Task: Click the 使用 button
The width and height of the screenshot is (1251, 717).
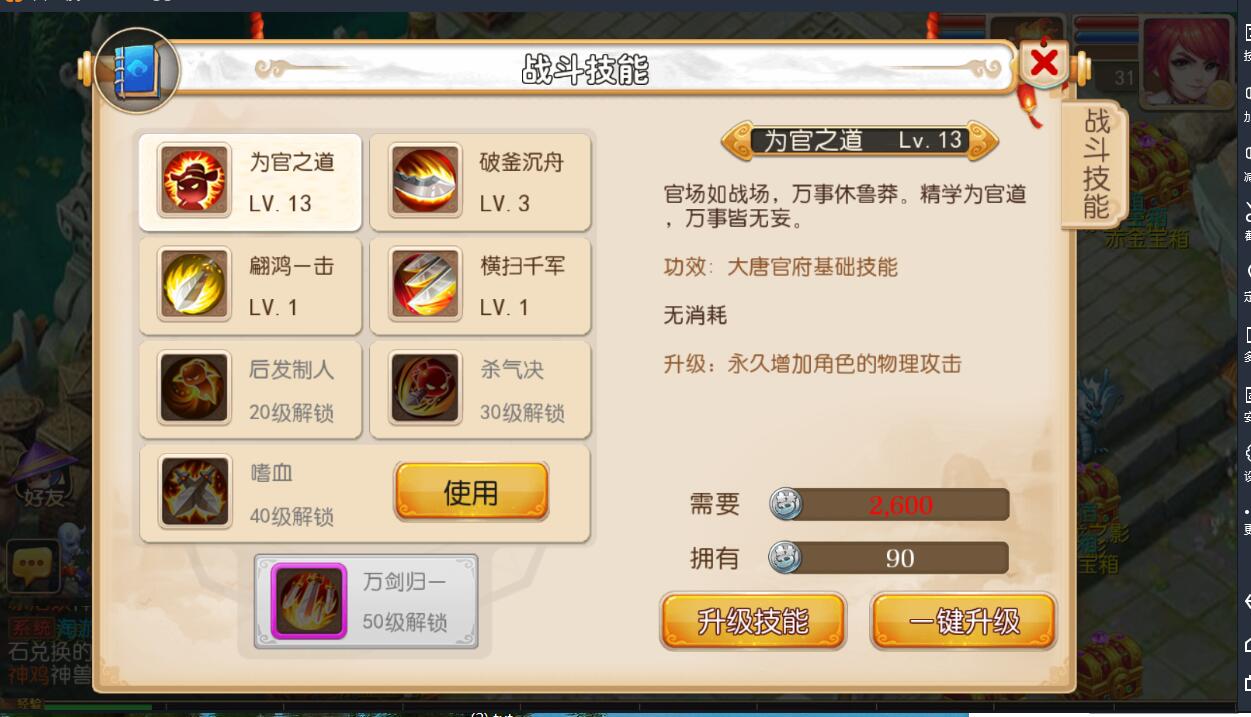Action: [471, 492]
